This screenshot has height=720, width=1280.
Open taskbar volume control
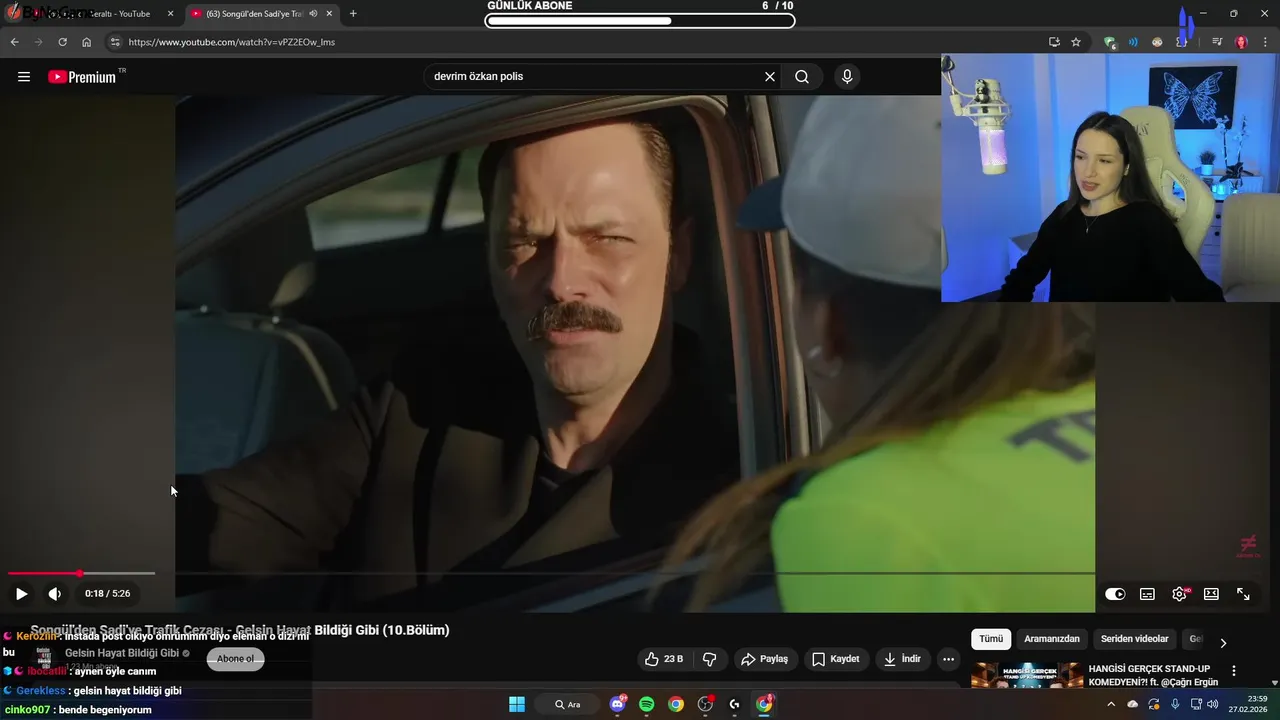point(1212,704)
